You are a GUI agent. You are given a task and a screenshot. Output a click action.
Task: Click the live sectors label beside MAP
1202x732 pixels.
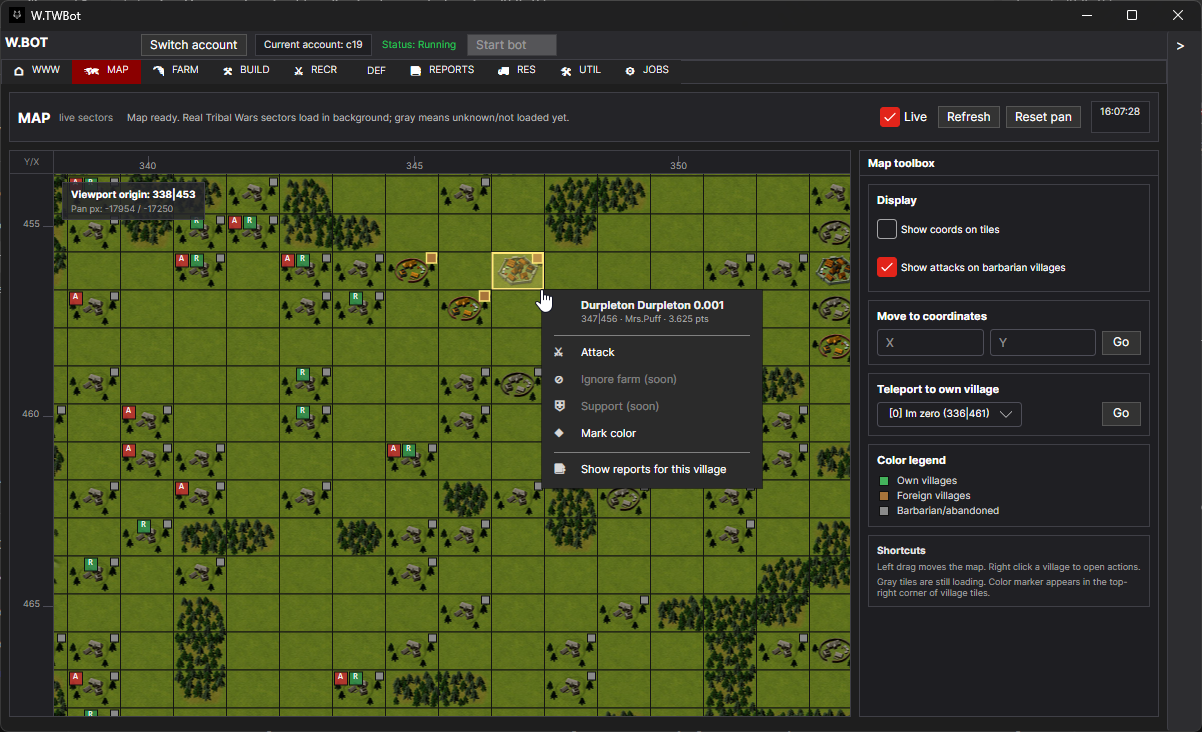click(x=86, y=118)
